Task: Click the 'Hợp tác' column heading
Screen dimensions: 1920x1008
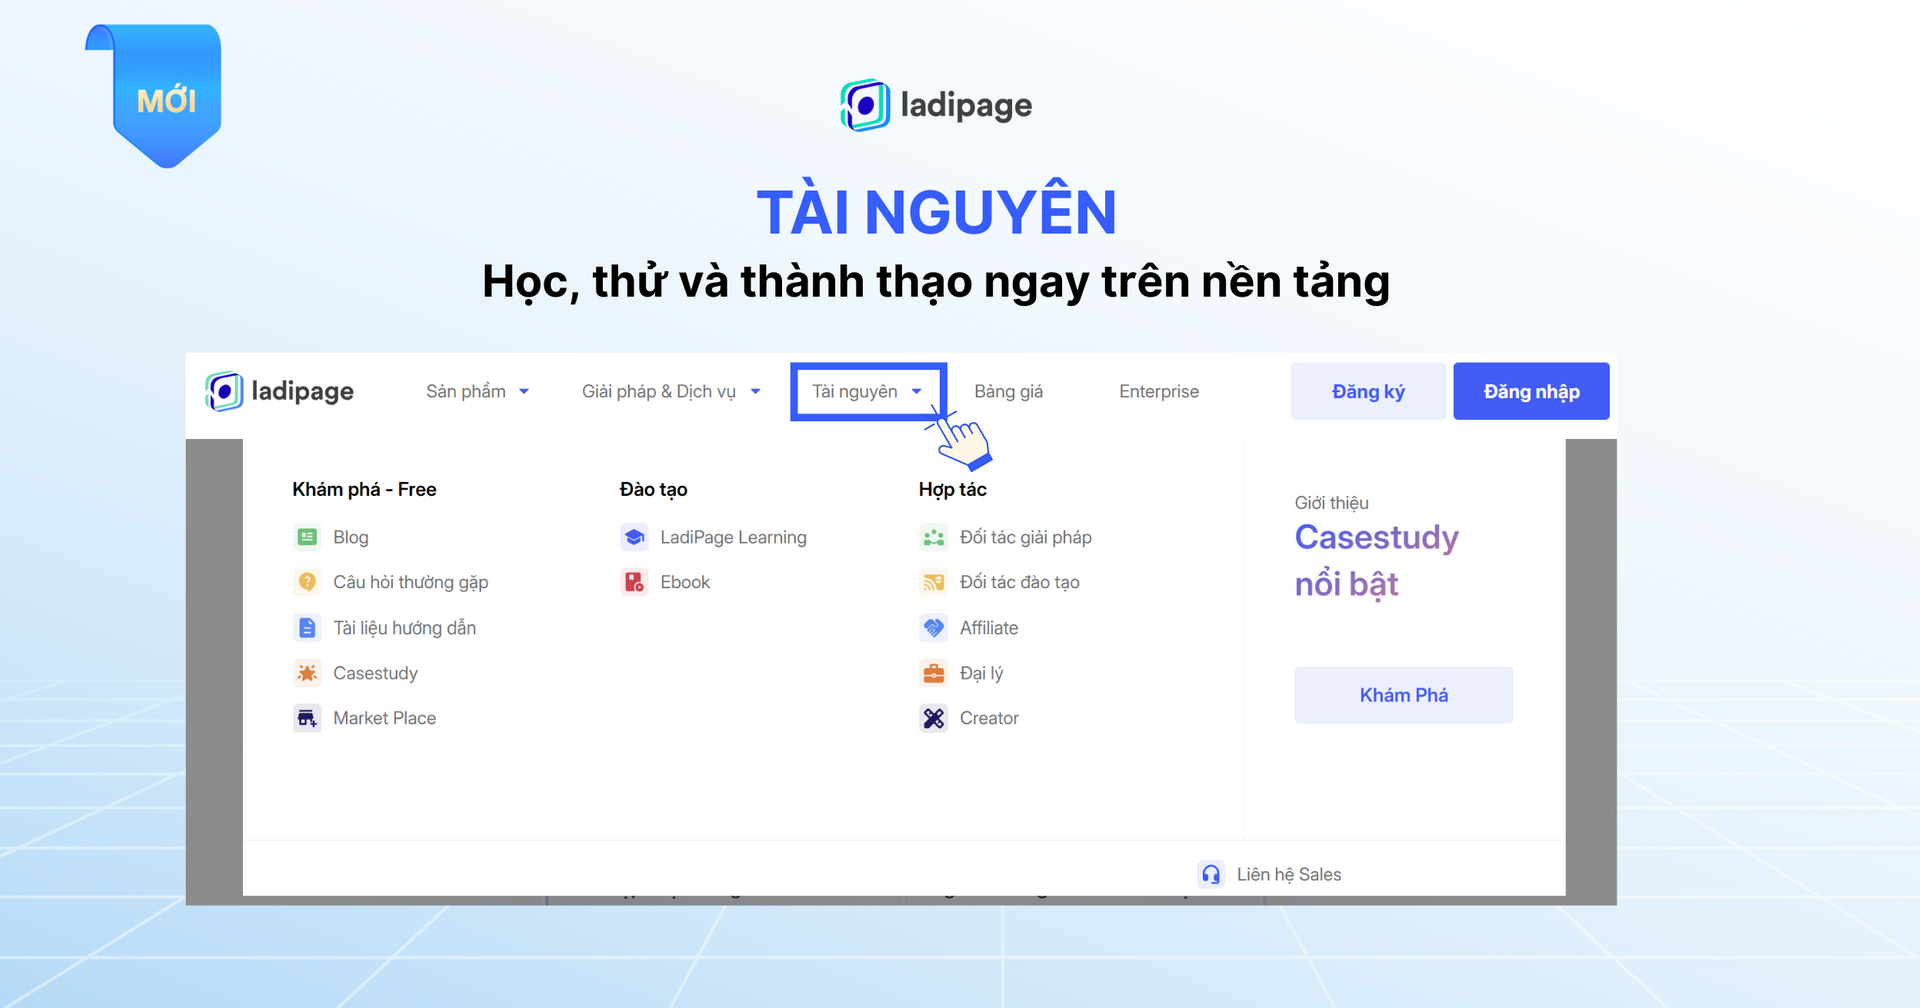Action: [x=952, y=489]
